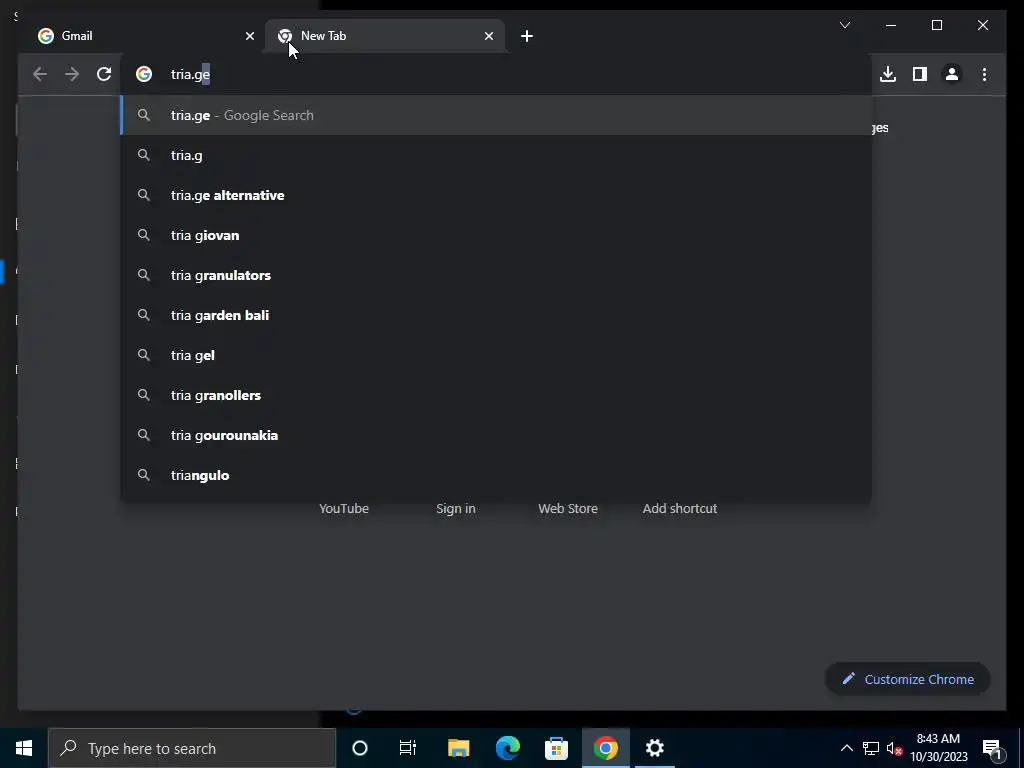Switch to the Gmail tab
The height and width of the screenshot is (768, 1024).
[x=145, y=37]
